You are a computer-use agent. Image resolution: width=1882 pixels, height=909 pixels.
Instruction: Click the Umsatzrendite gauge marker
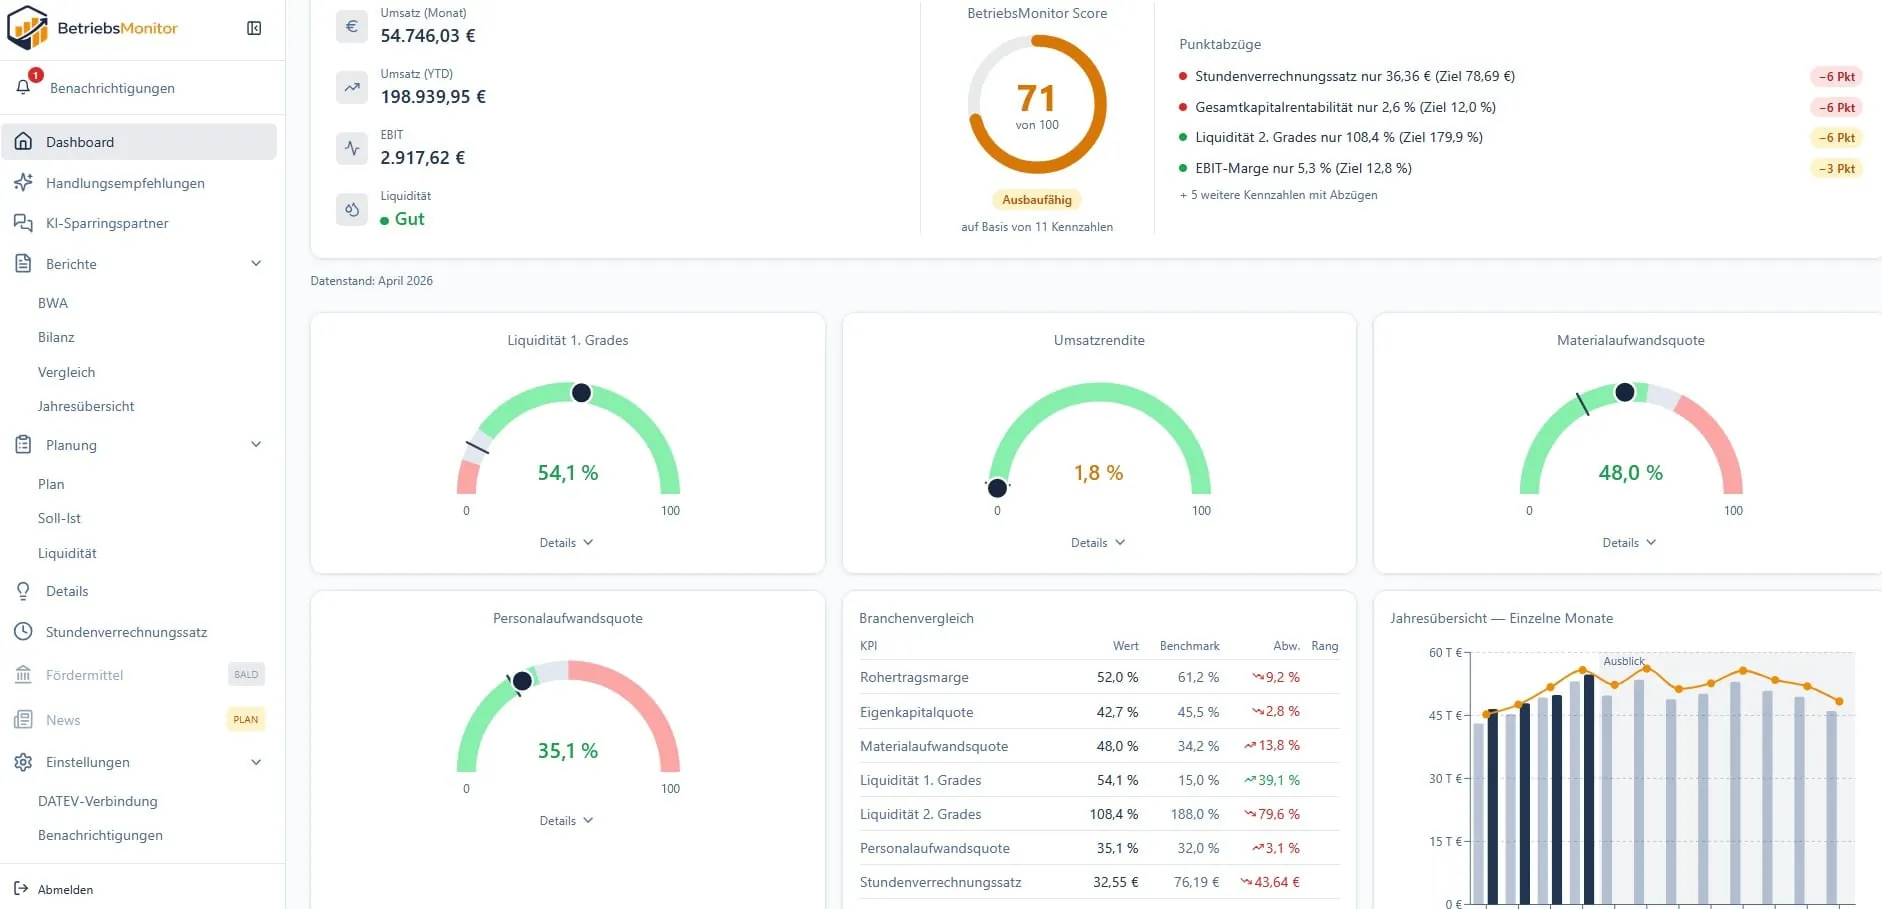(x=997, y=488)
